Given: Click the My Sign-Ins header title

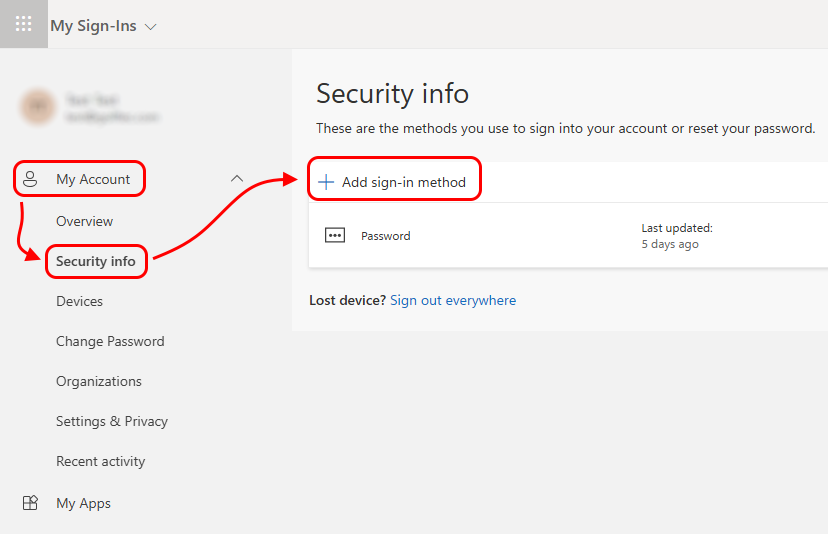Looking at the screenshot, I should (95, 26).
